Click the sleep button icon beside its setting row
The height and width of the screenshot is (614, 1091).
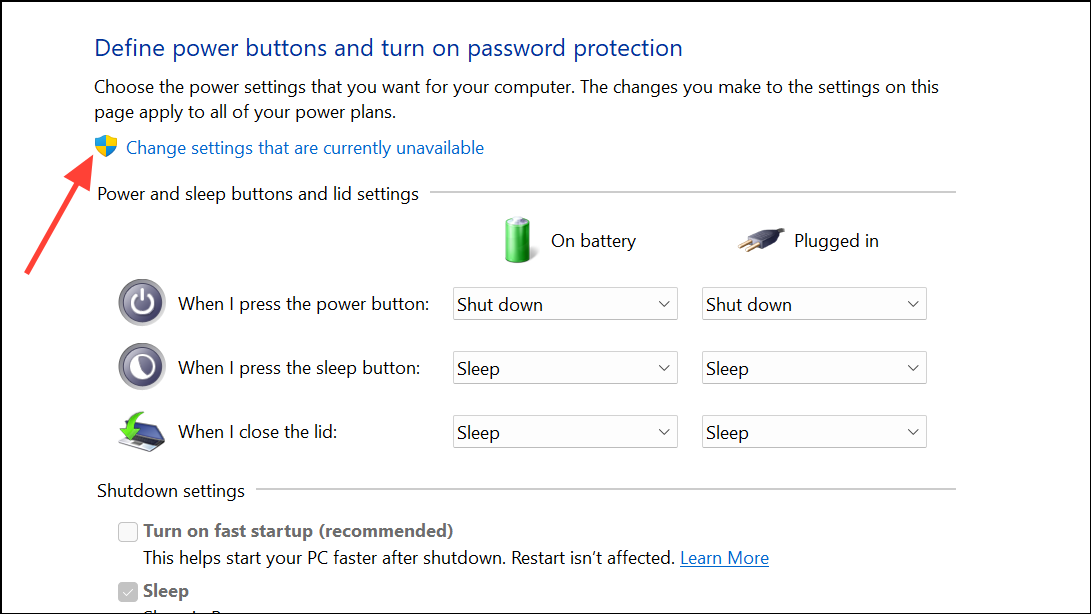pos(141,367)
